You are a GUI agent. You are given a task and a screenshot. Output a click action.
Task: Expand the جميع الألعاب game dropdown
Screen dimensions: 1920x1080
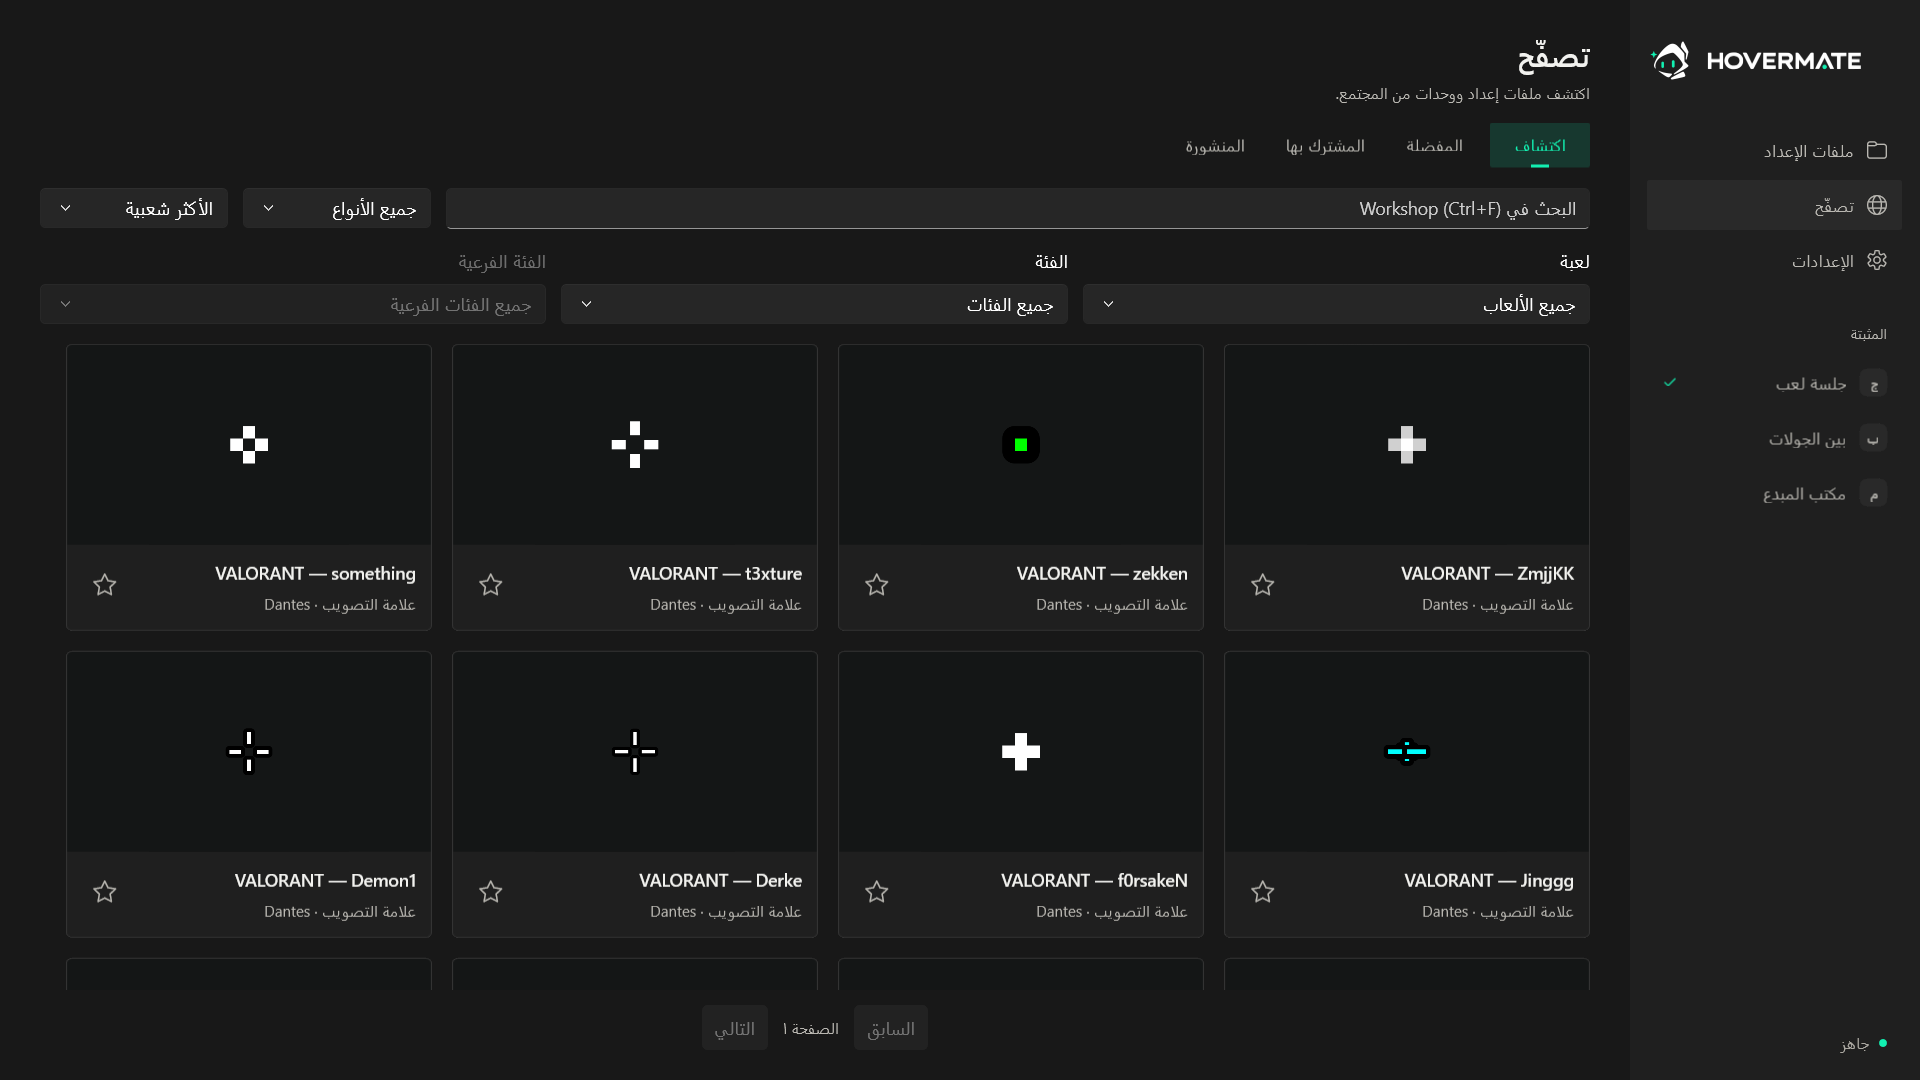coord(1336,304)
